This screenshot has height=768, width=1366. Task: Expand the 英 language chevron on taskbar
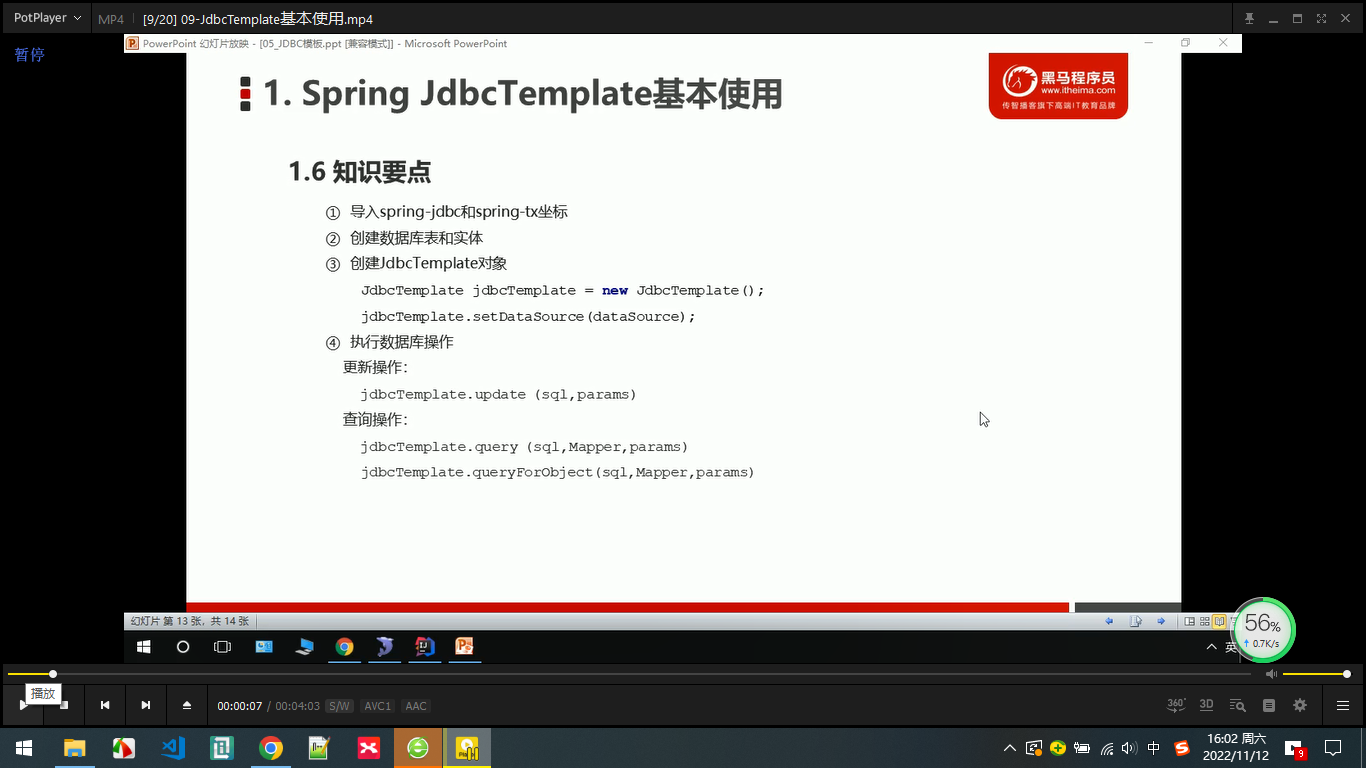[x=1211, y=646]
